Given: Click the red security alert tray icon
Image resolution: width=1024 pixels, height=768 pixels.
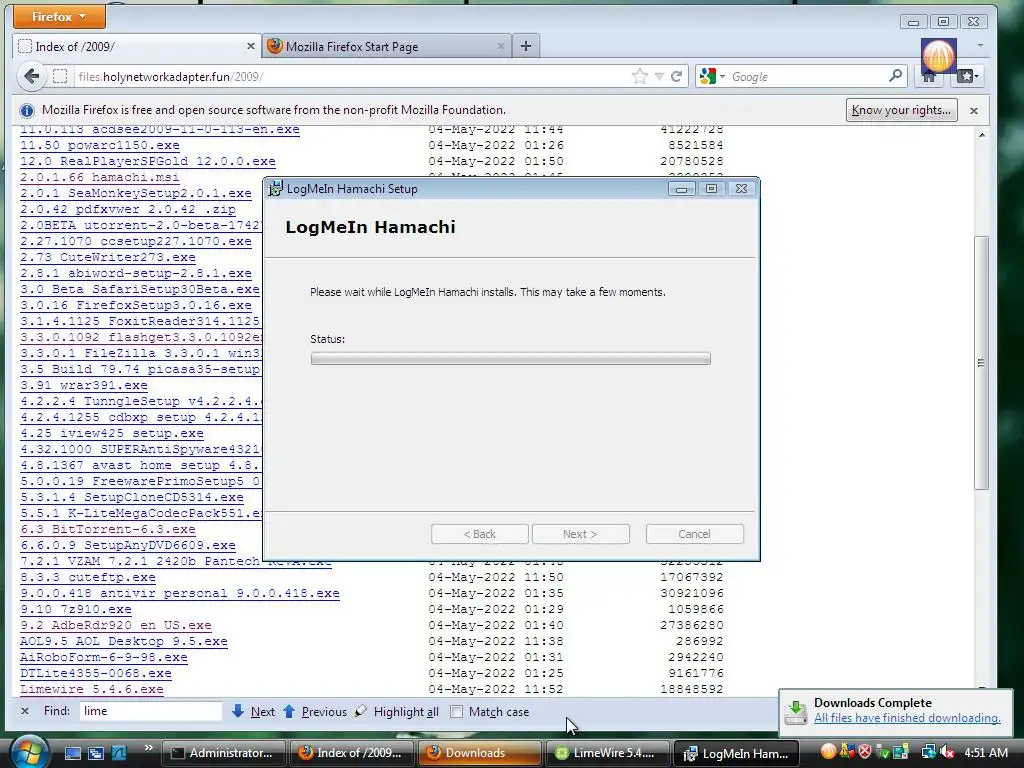Looking at the screenshot, I should point(865,752).
